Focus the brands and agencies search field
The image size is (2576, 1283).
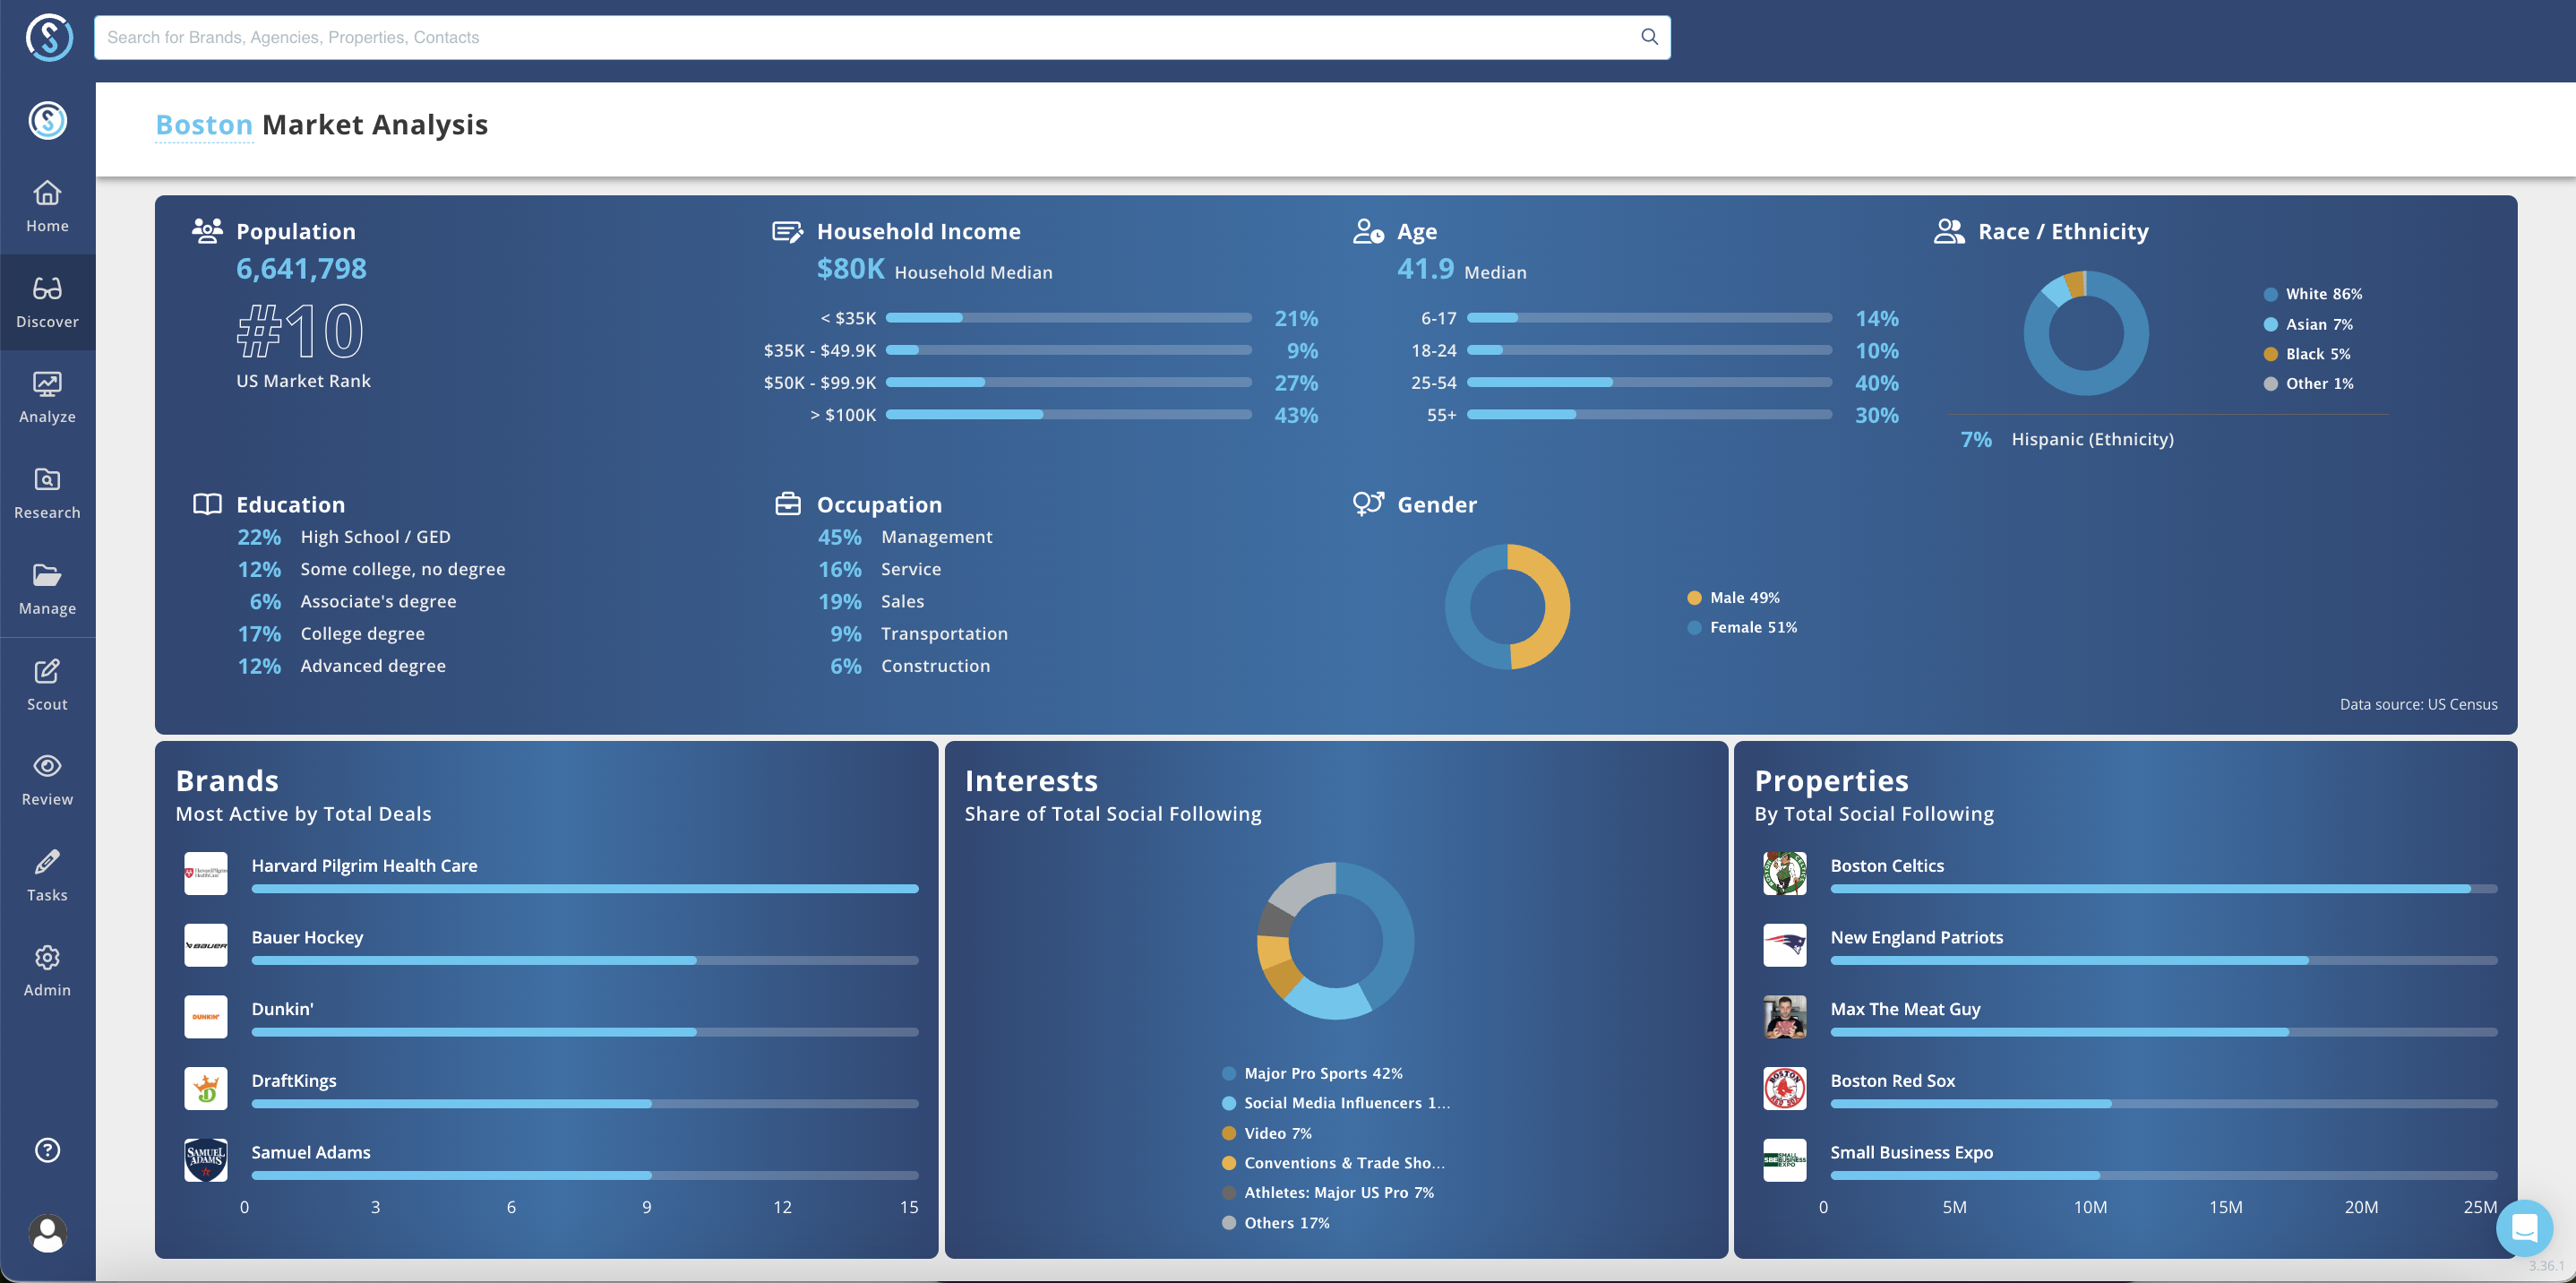click(x=882, y=37)
